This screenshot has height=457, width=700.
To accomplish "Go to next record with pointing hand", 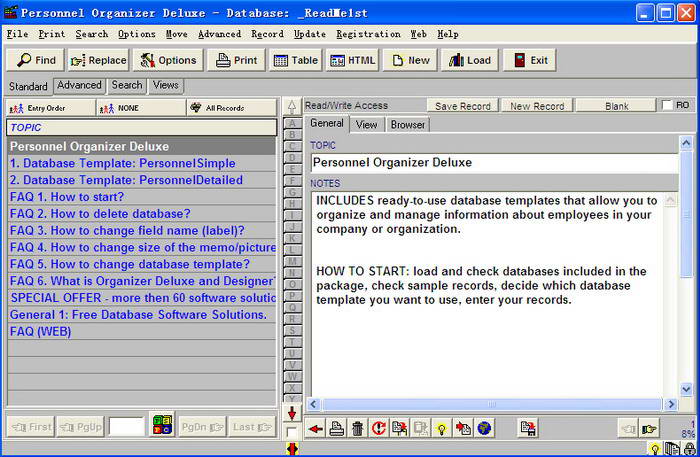I will point(649,429).
